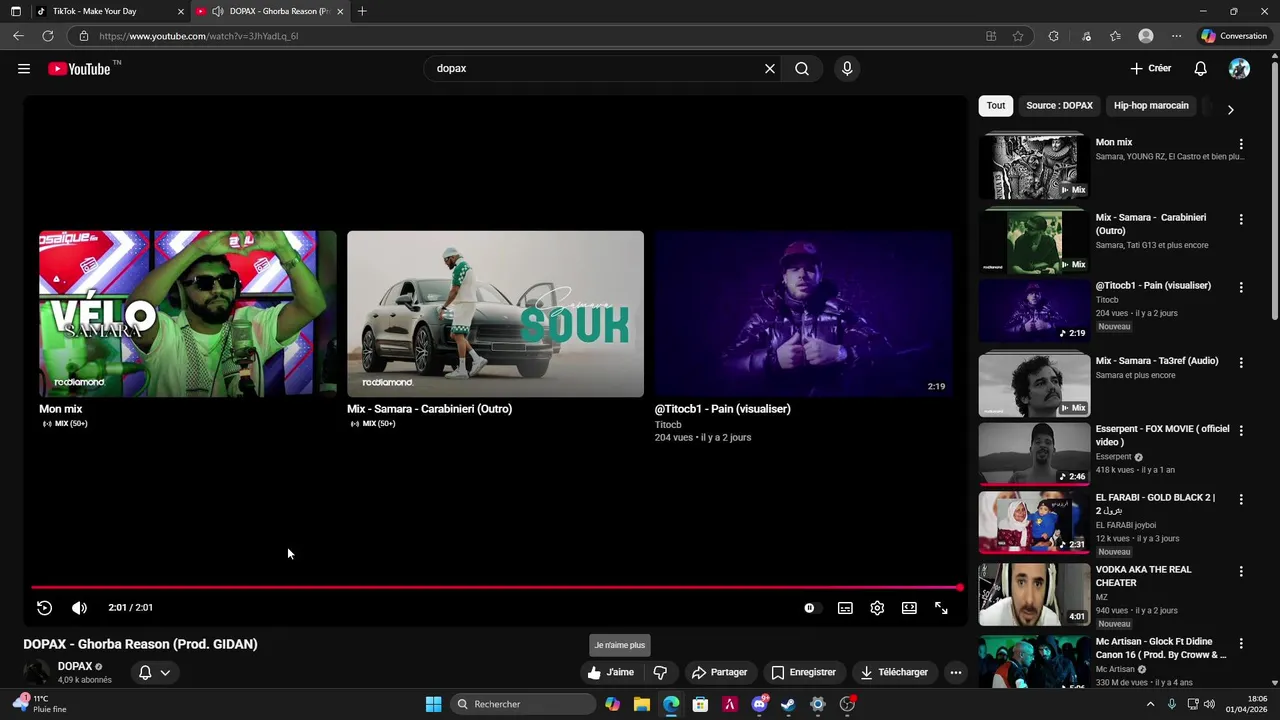Switch to theater mode
1280x720 pixels.
point(909,608)
